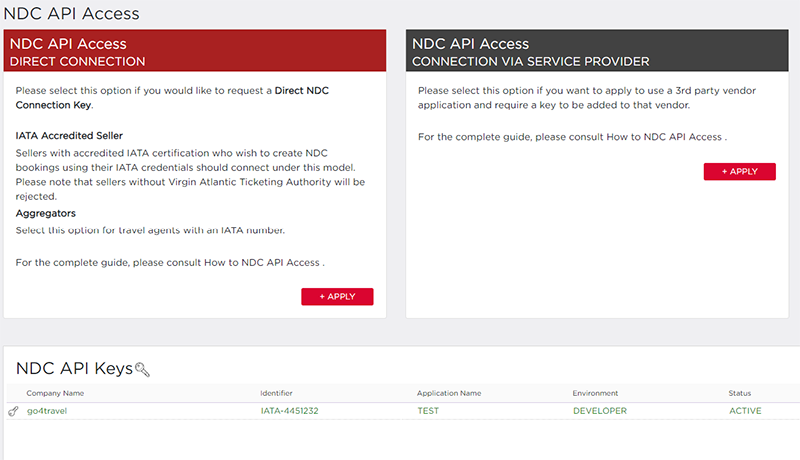800x460 pixels.
Task: Sort by Status column header
Action: coord(740,393)
